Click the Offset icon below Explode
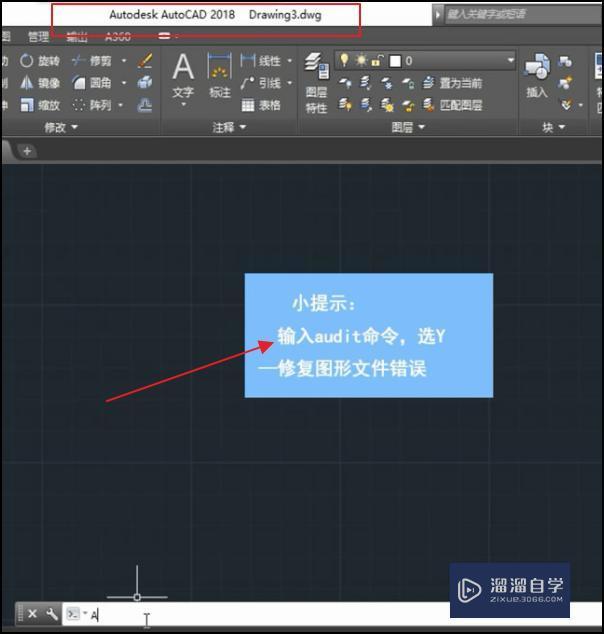Image resolution: width=604 pixels, height=634 pixels. click(x=145, y=105)
